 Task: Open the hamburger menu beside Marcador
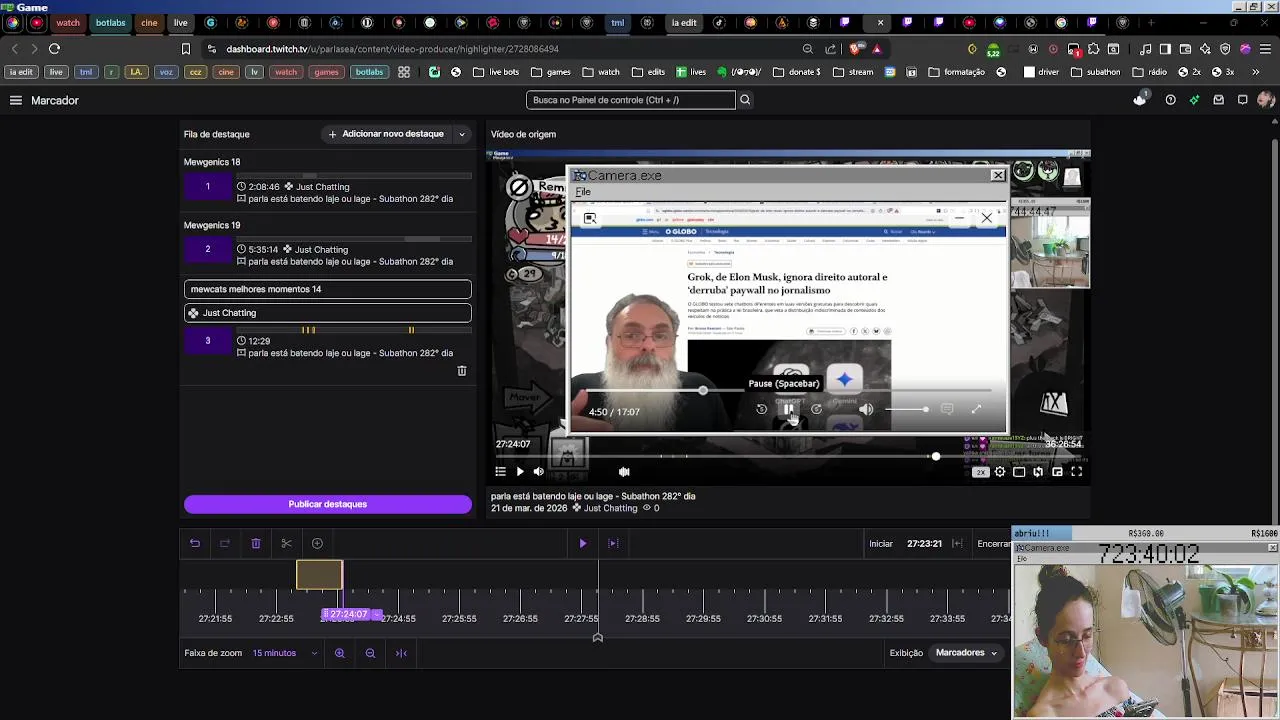pos(16,100)
